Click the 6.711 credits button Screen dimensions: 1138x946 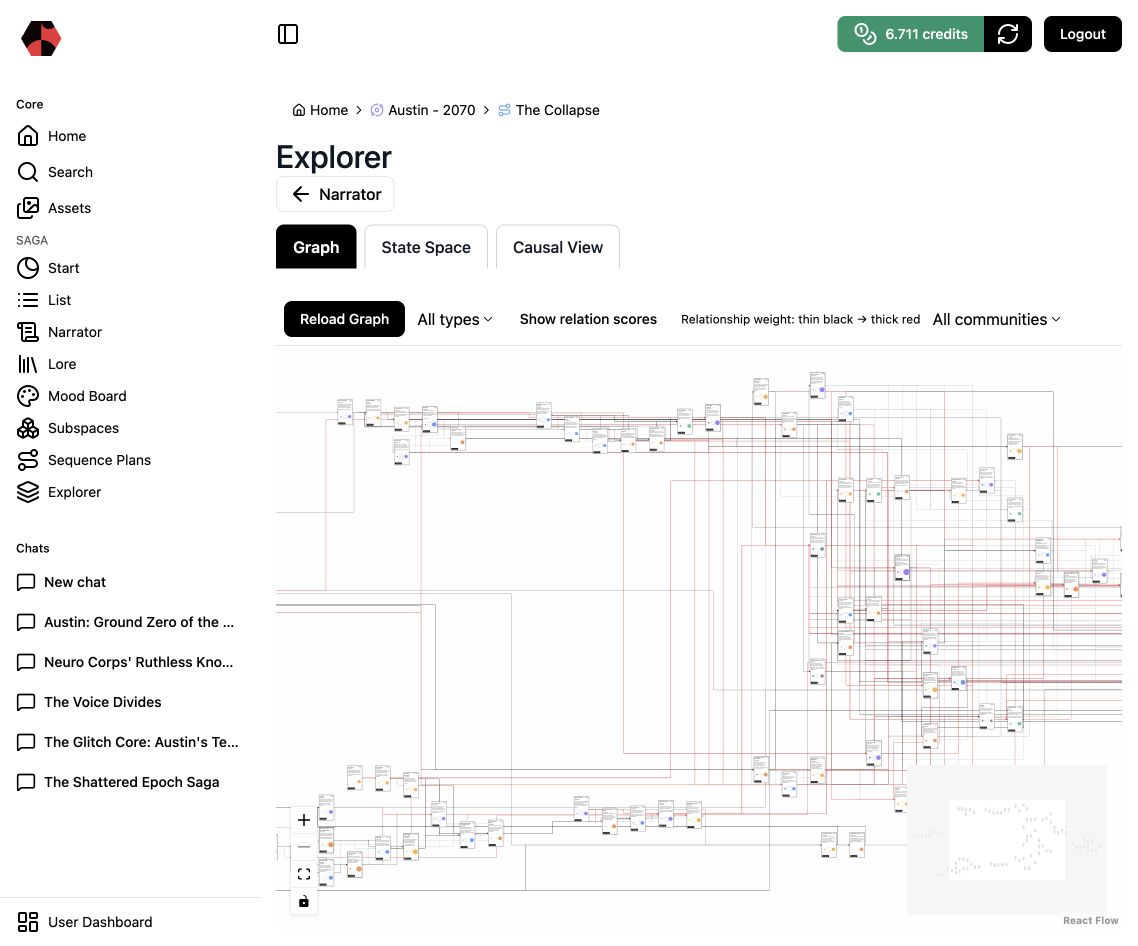(x=910, y=34)
